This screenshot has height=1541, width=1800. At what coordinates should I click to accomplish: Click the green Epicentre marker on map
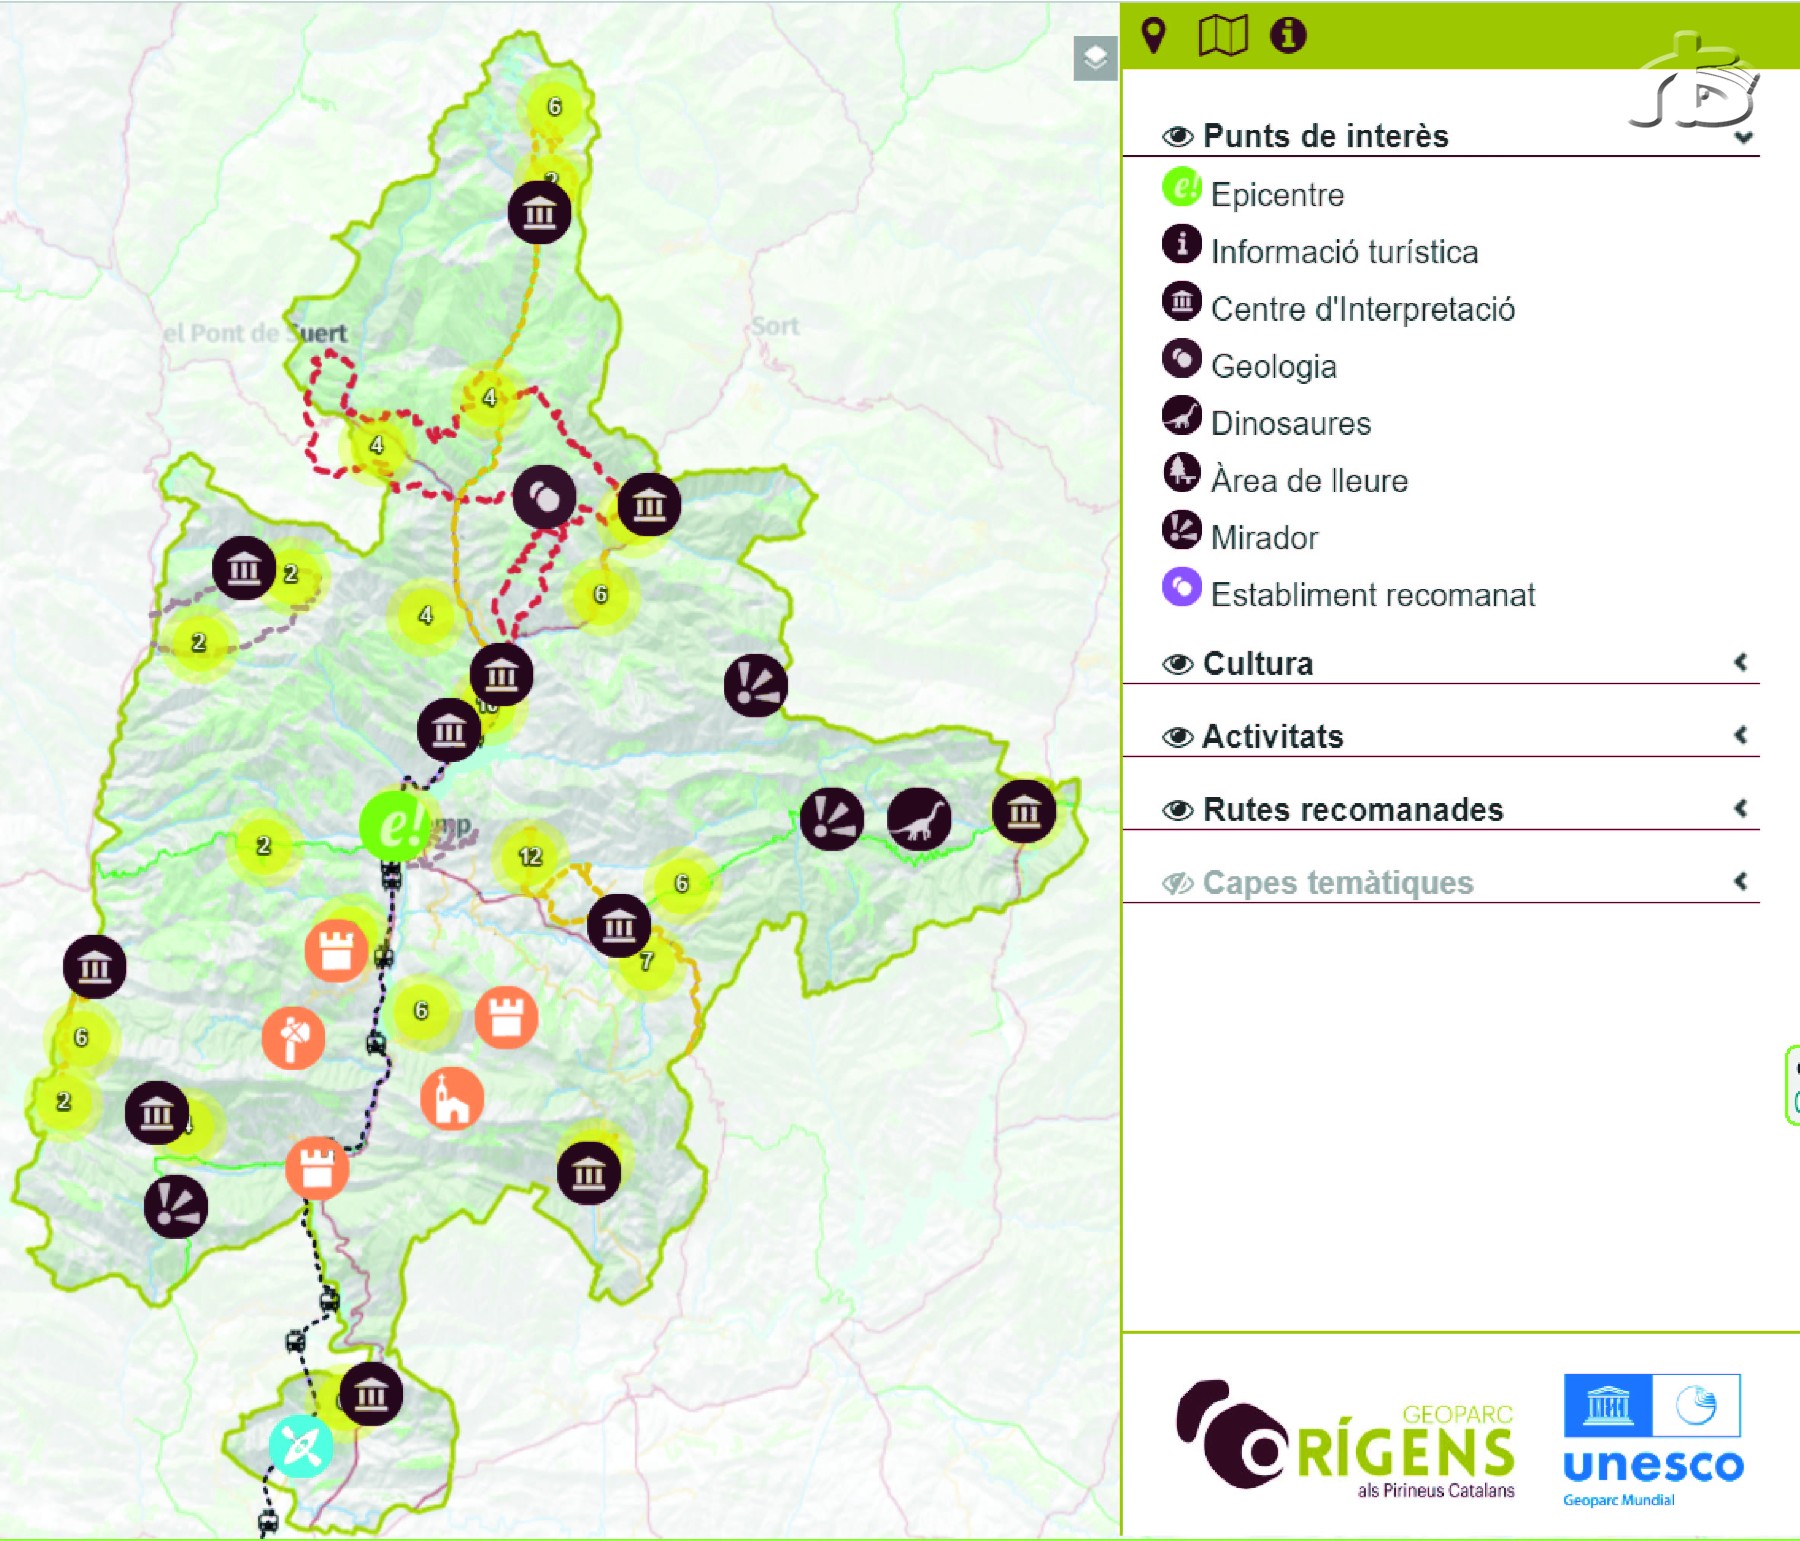(393, 825)
